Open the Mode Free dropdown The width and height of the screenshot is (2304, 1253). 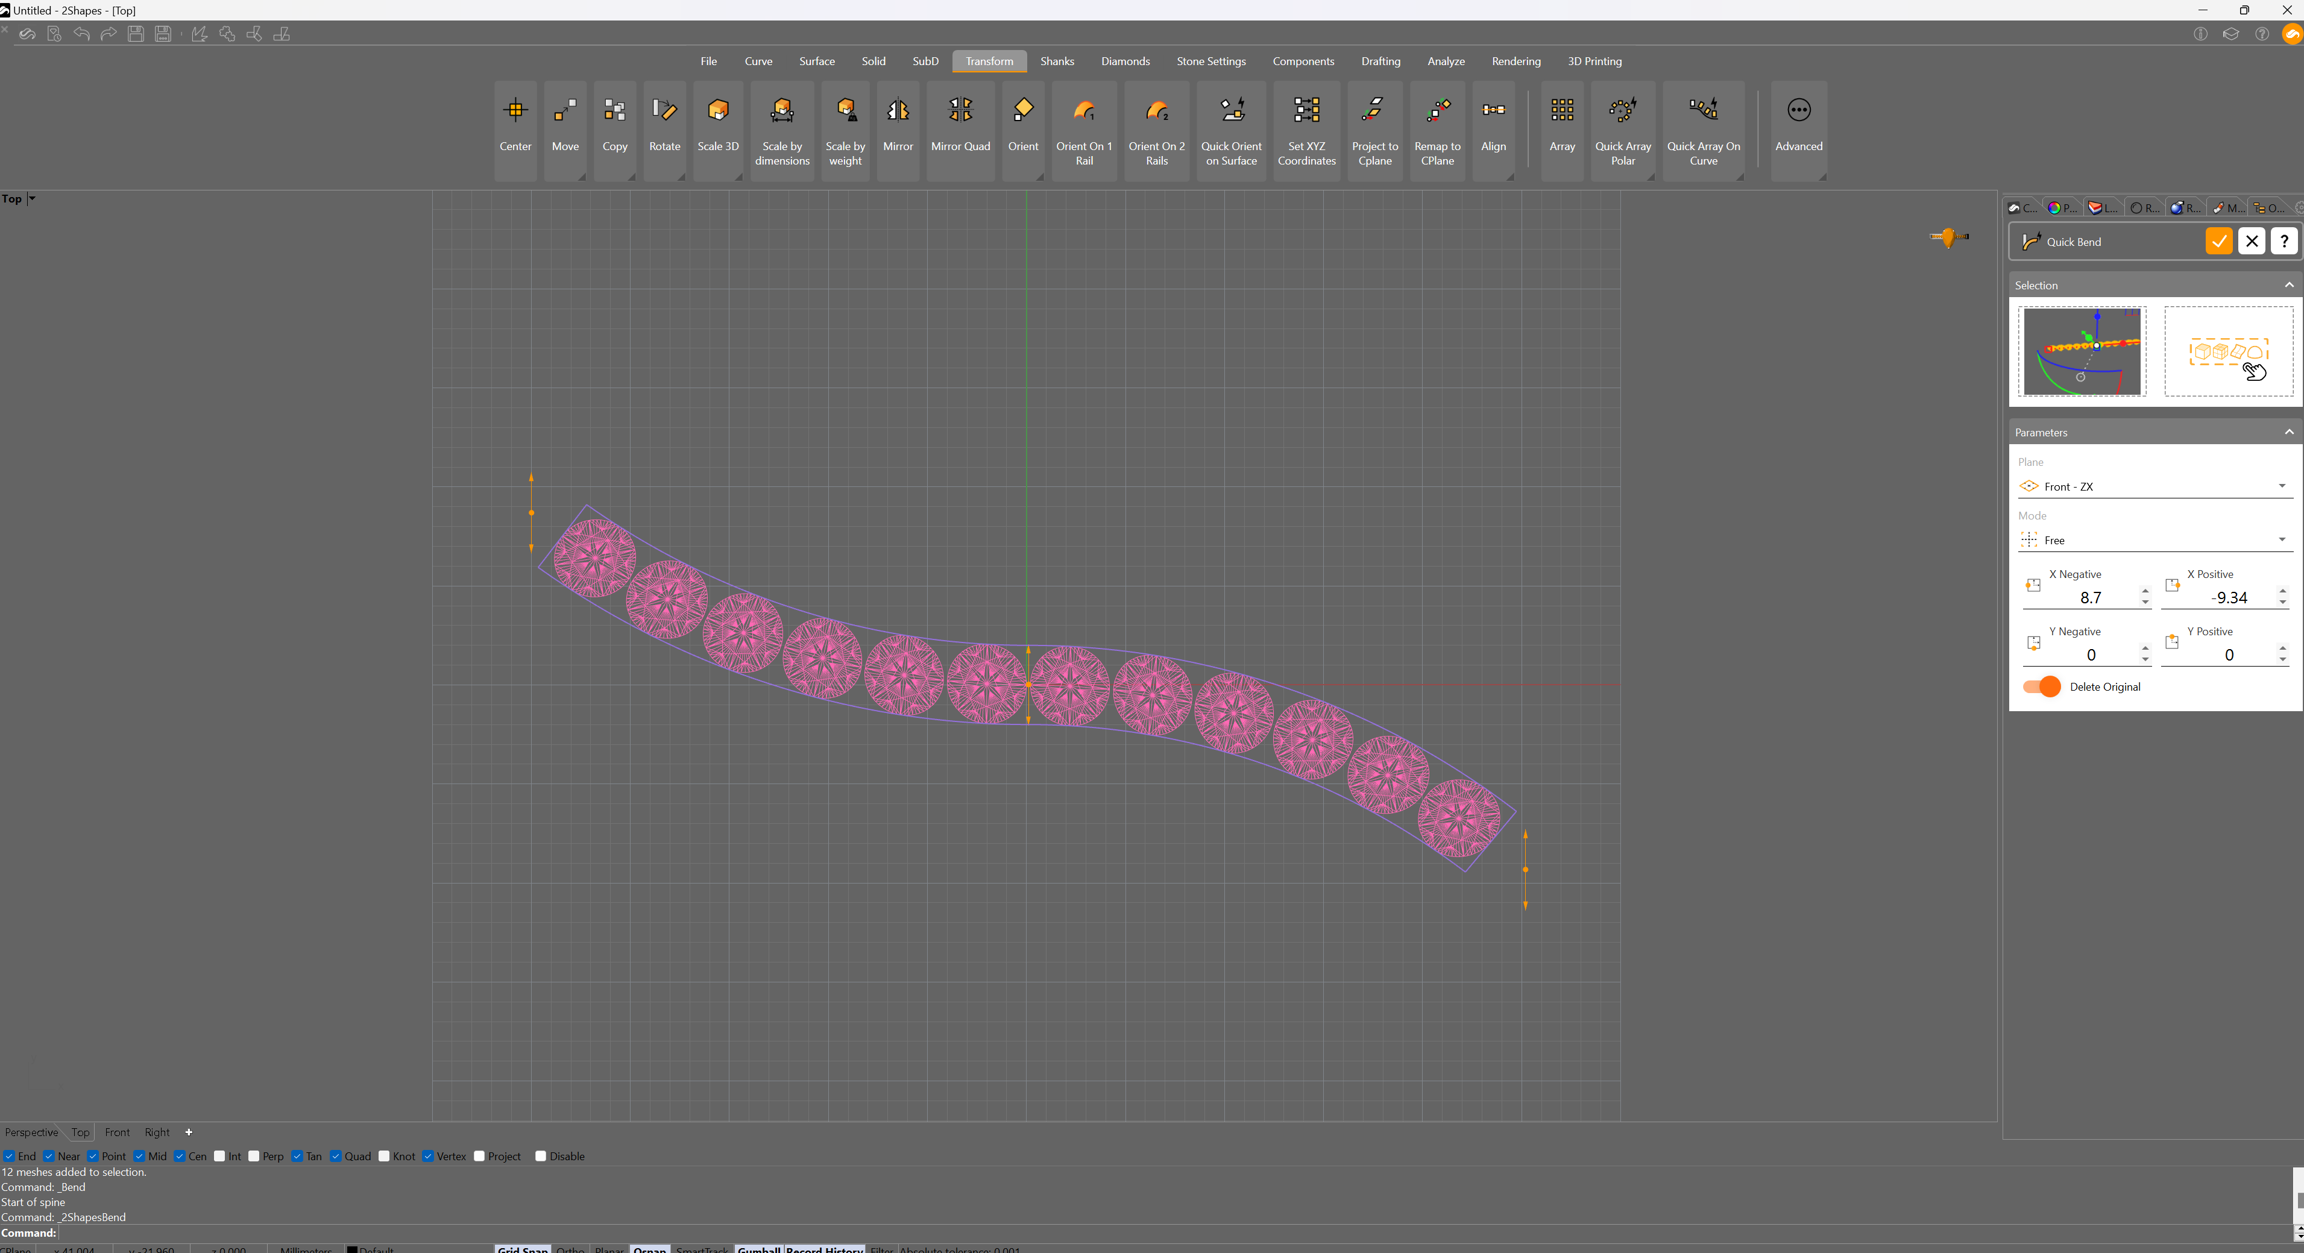tap(2154, 541)
